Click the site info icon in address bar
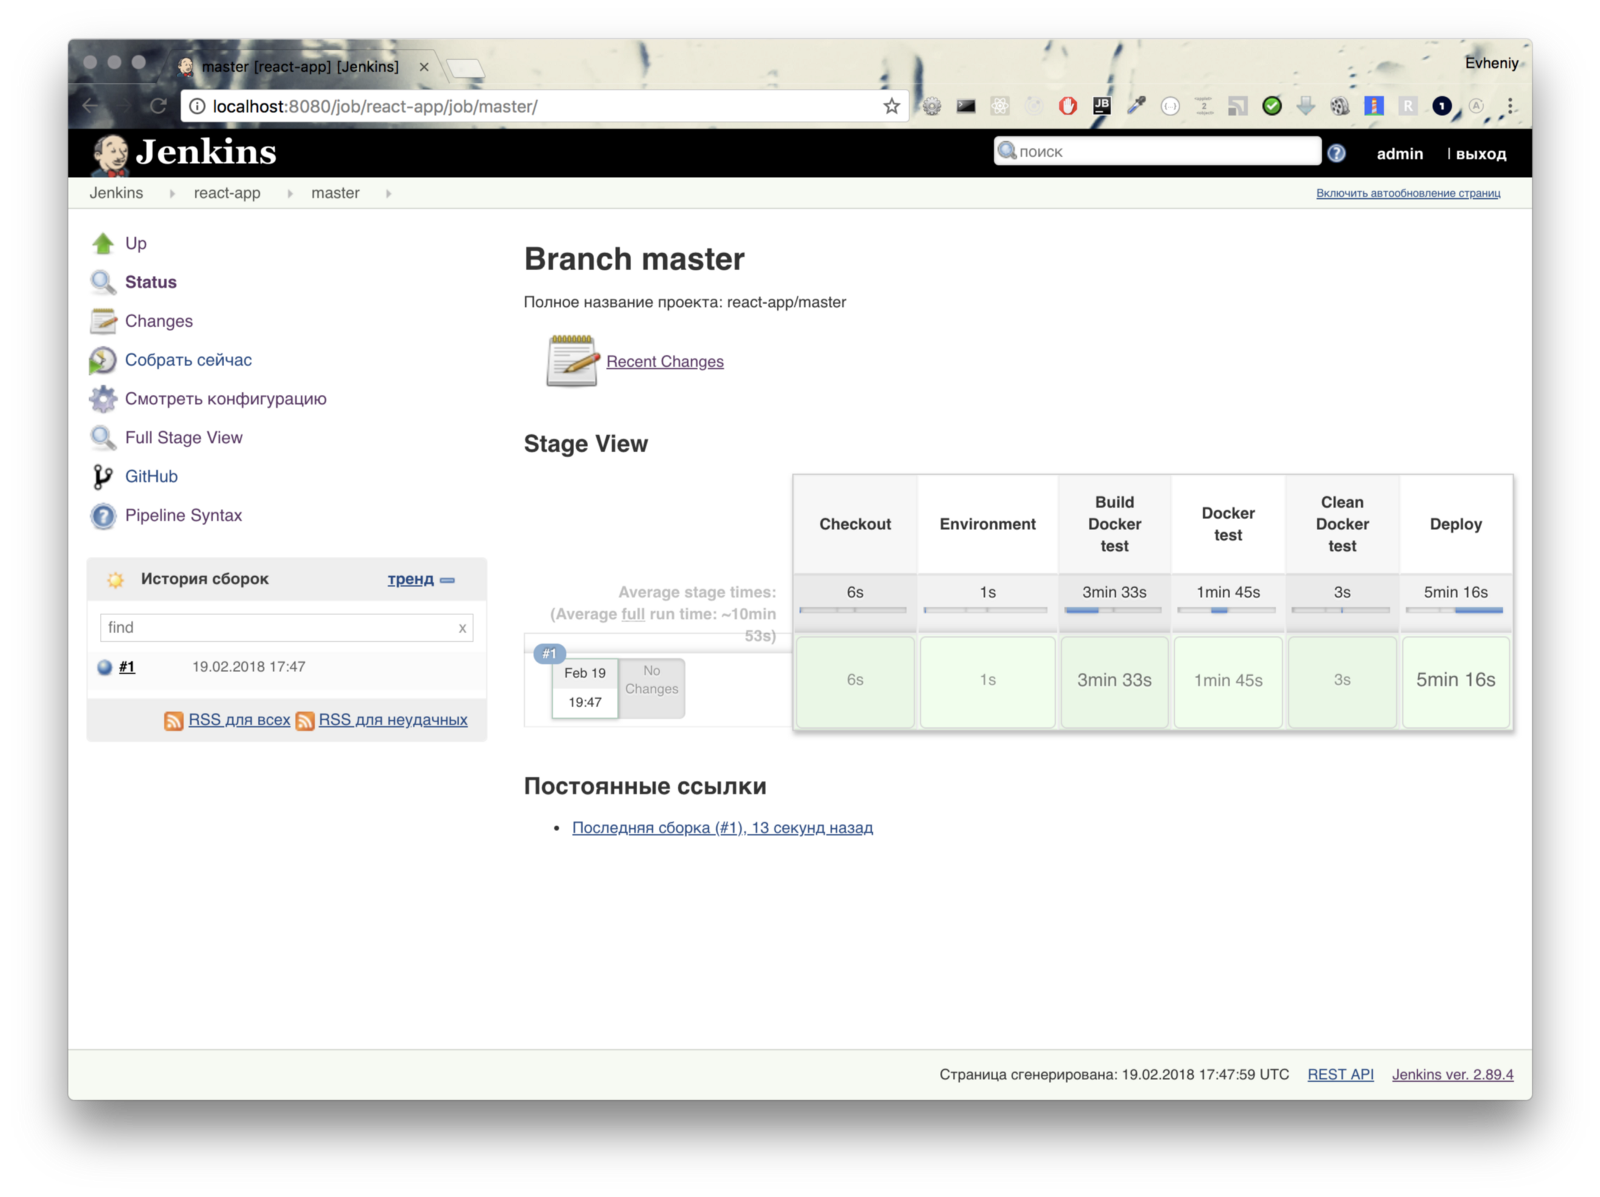 [x=198, y=106]
